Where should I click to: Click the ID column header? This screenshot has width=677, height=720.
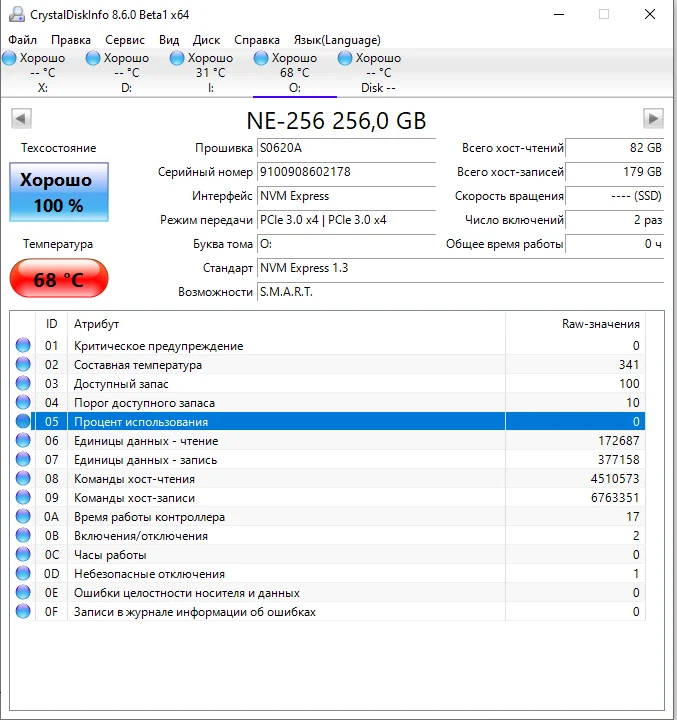tap(51, 324)
